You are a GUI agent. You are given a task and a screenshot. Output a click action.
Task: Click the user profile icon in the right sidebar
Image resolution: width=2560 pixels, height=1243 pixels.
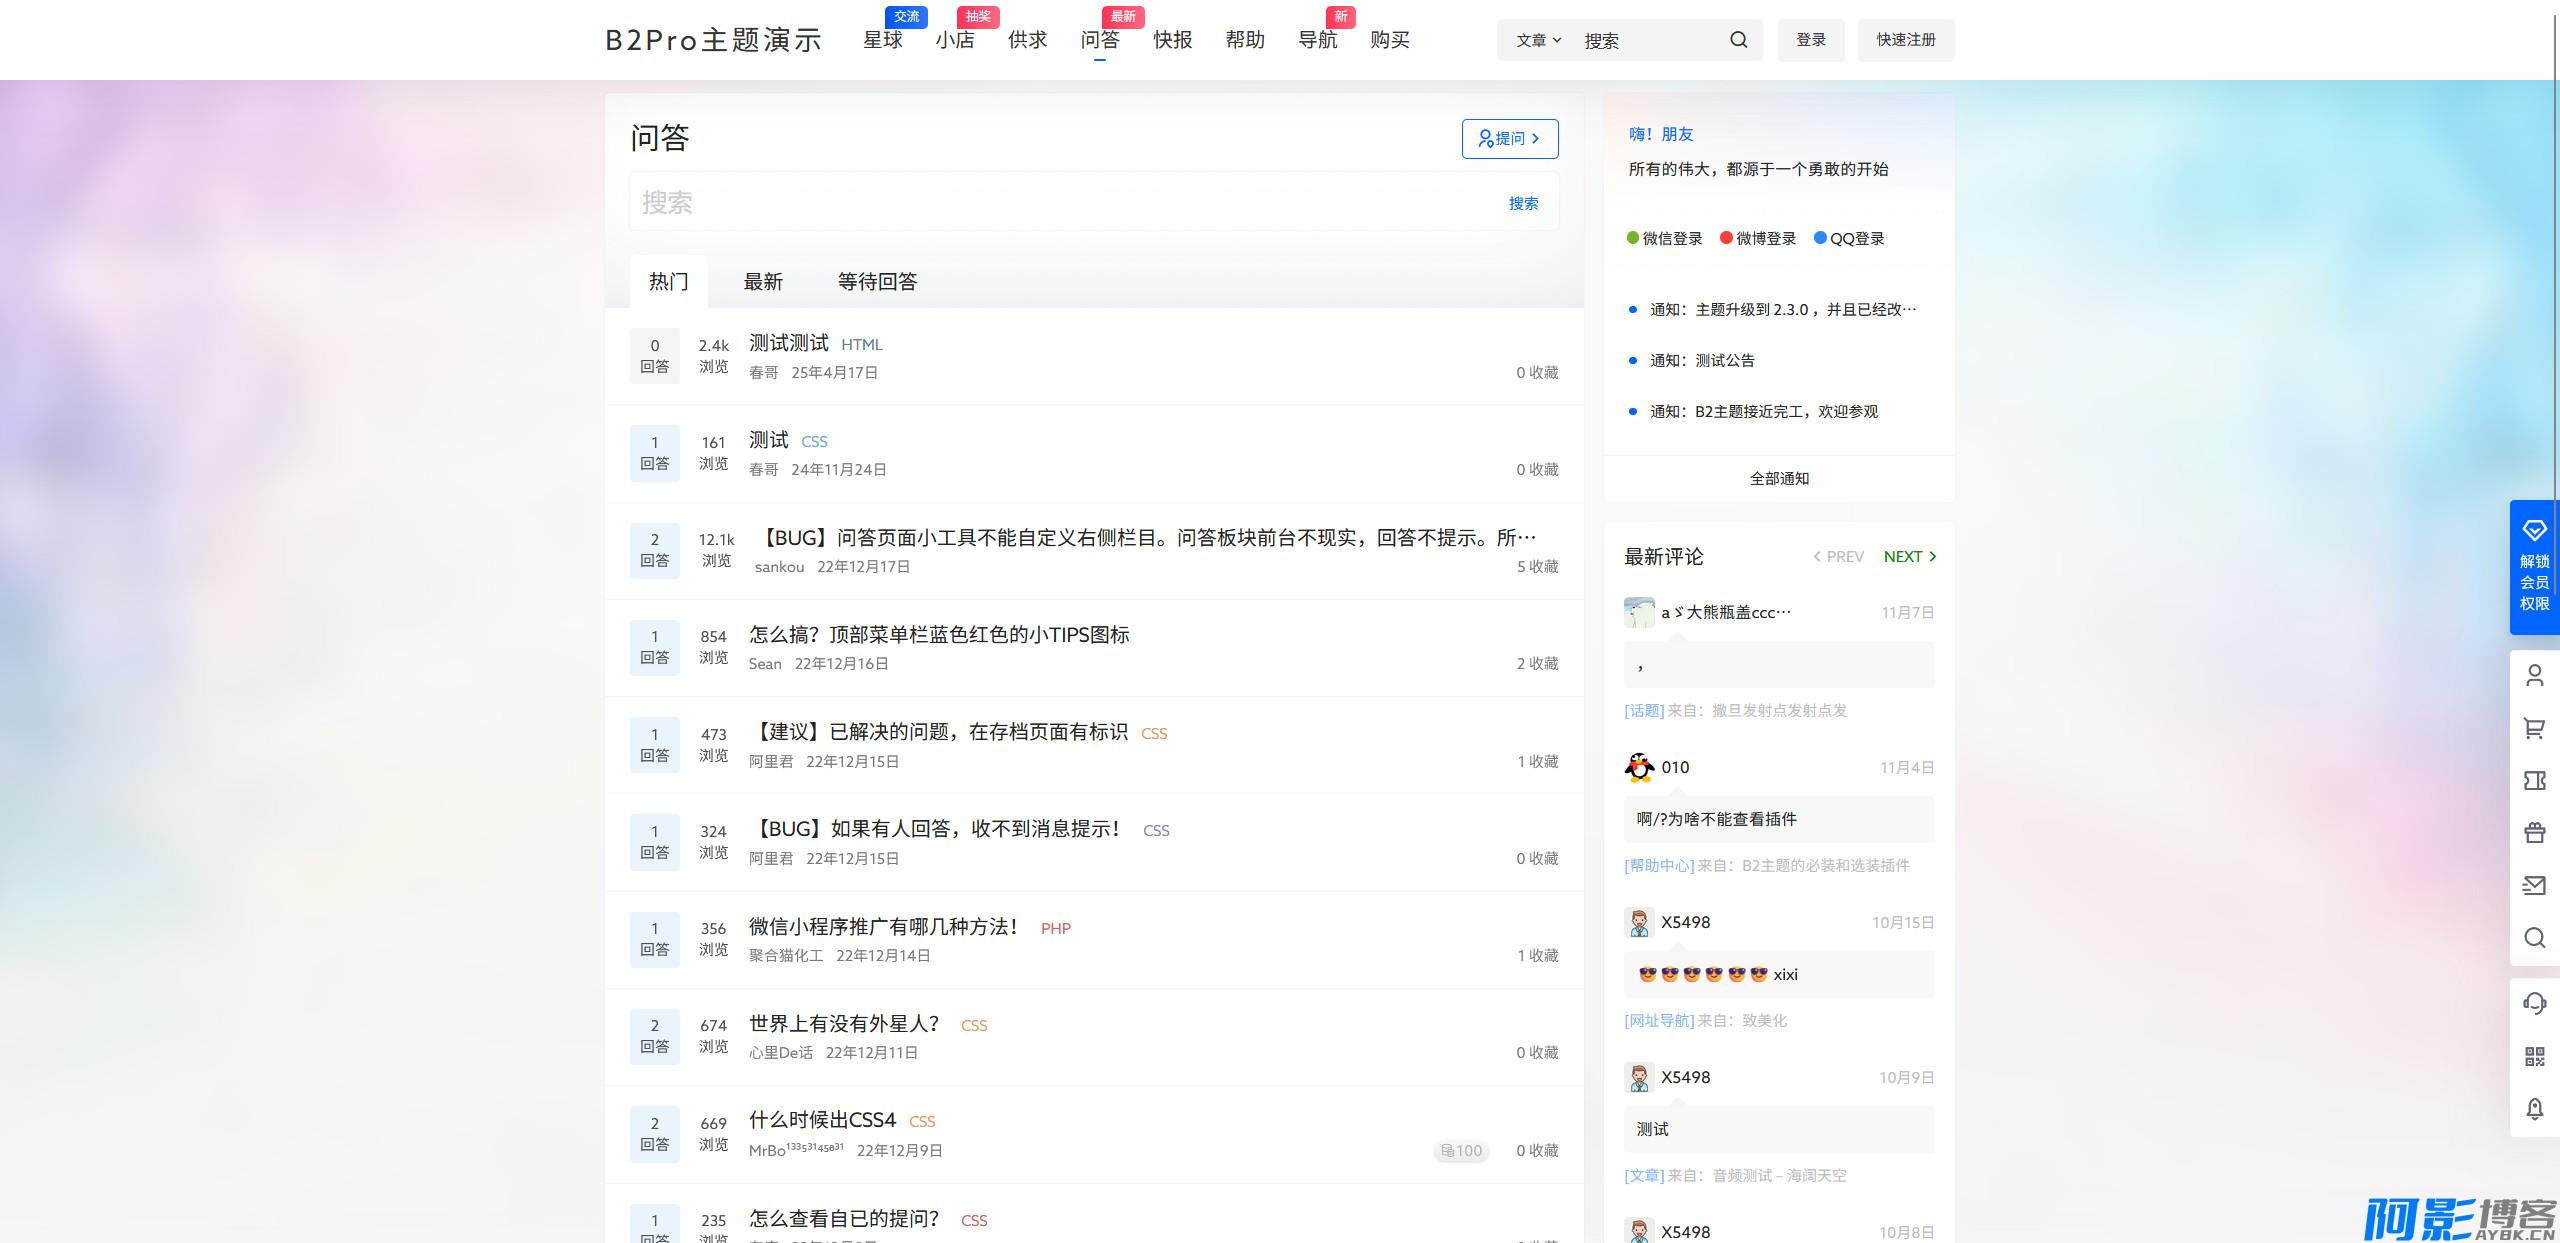2534,676
